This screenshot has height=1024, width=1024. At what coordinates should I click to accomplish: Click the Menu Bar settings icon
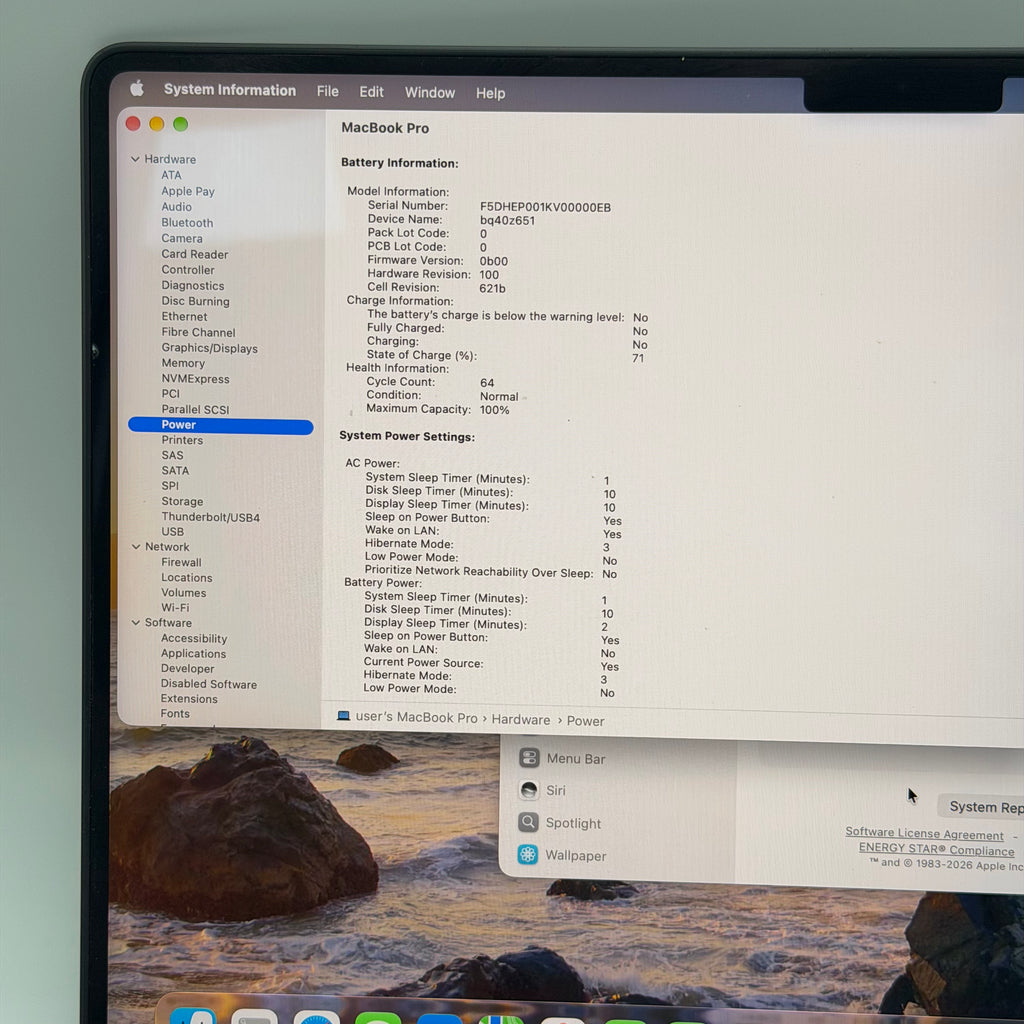(529, 758)
